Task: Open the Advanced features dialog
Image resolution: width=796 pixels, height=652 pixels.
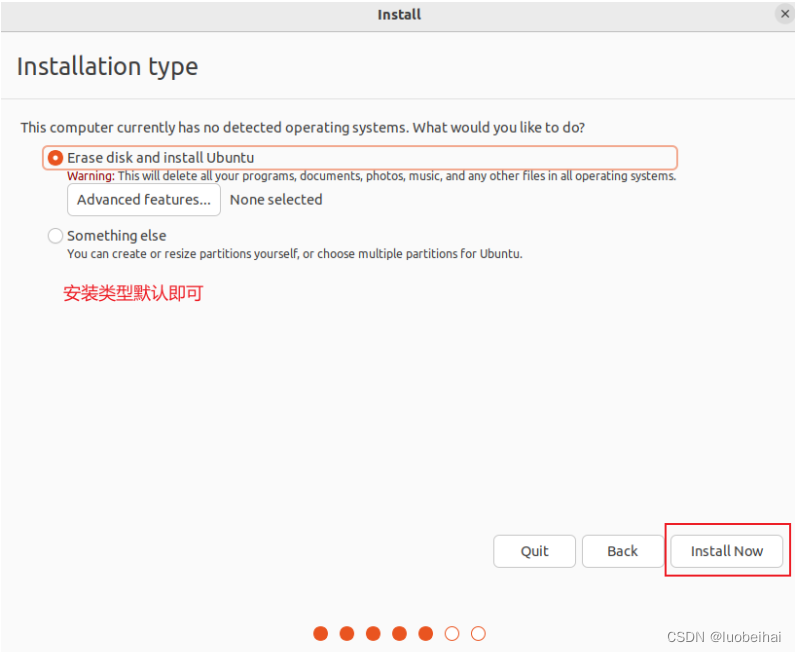Action: (x=144, y=200)
